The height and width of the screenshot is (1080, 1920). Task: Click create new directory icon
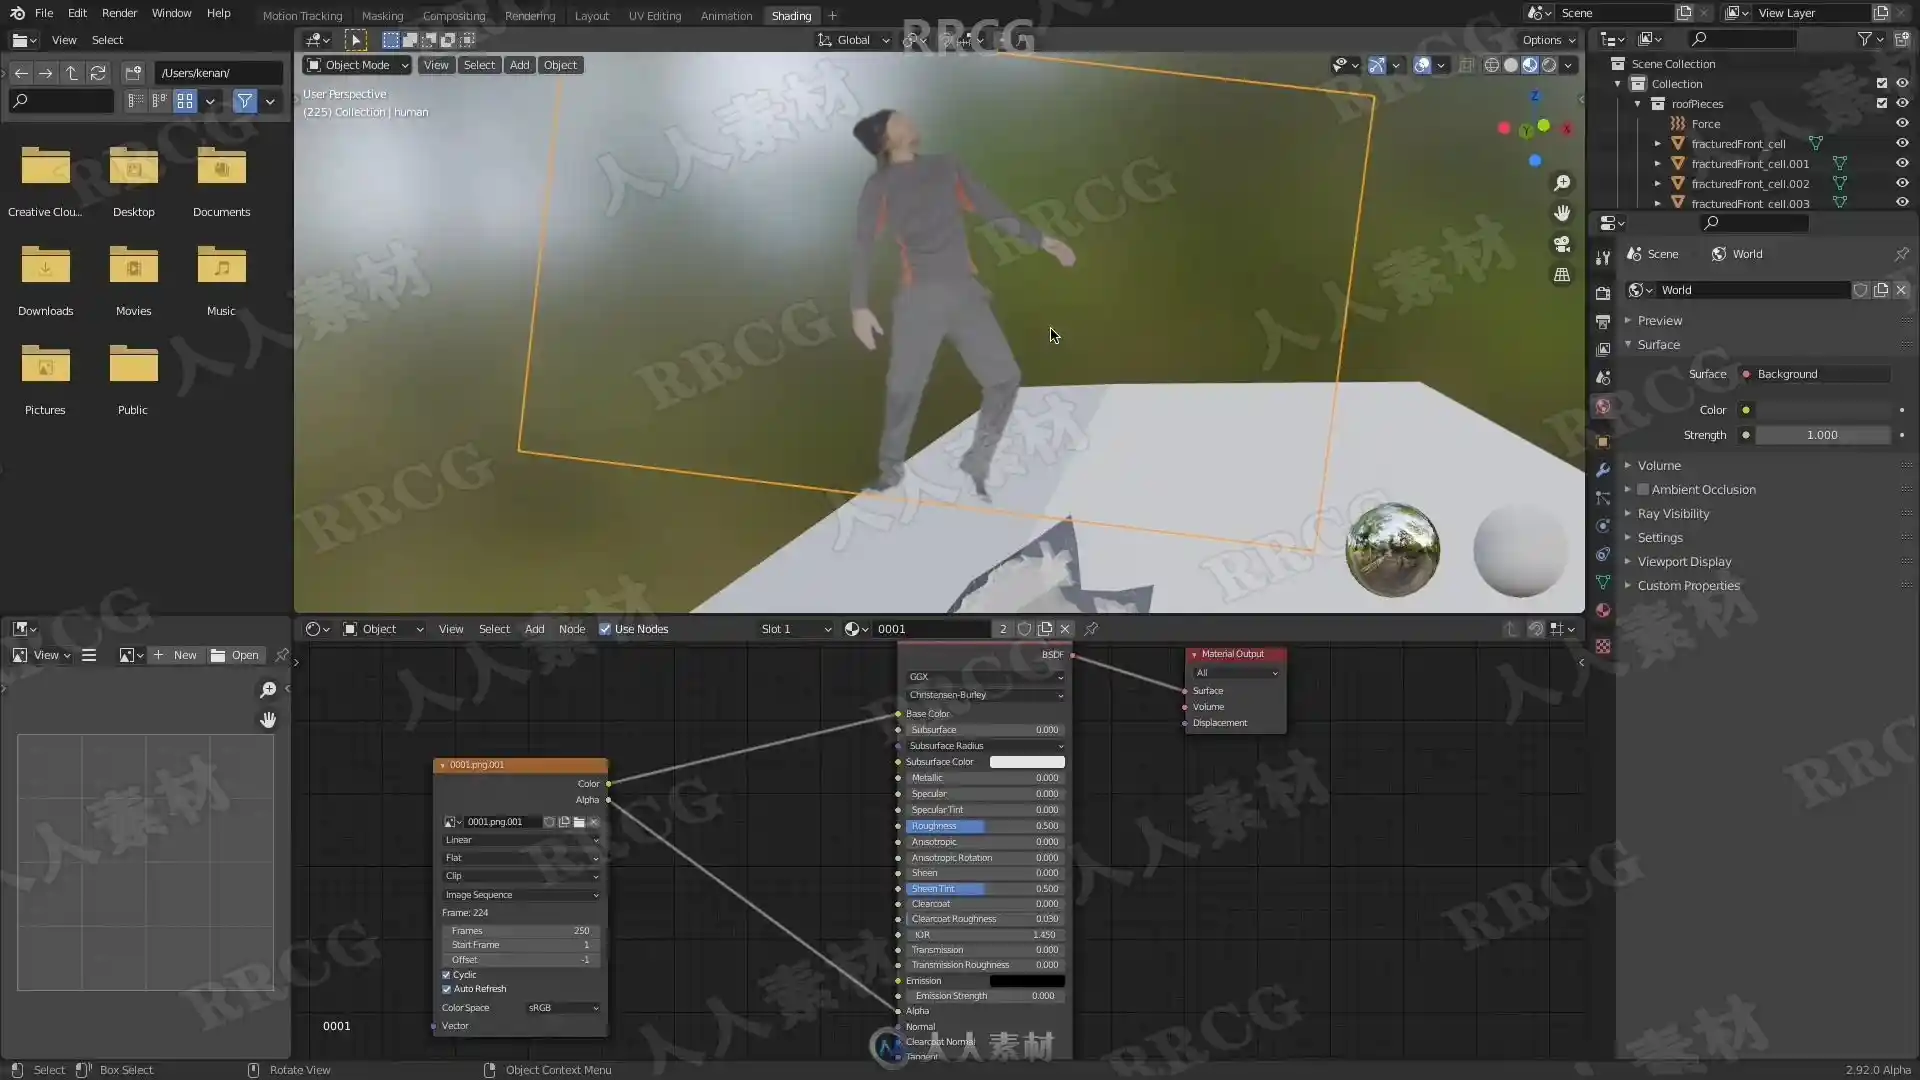[x=133, y=73]
